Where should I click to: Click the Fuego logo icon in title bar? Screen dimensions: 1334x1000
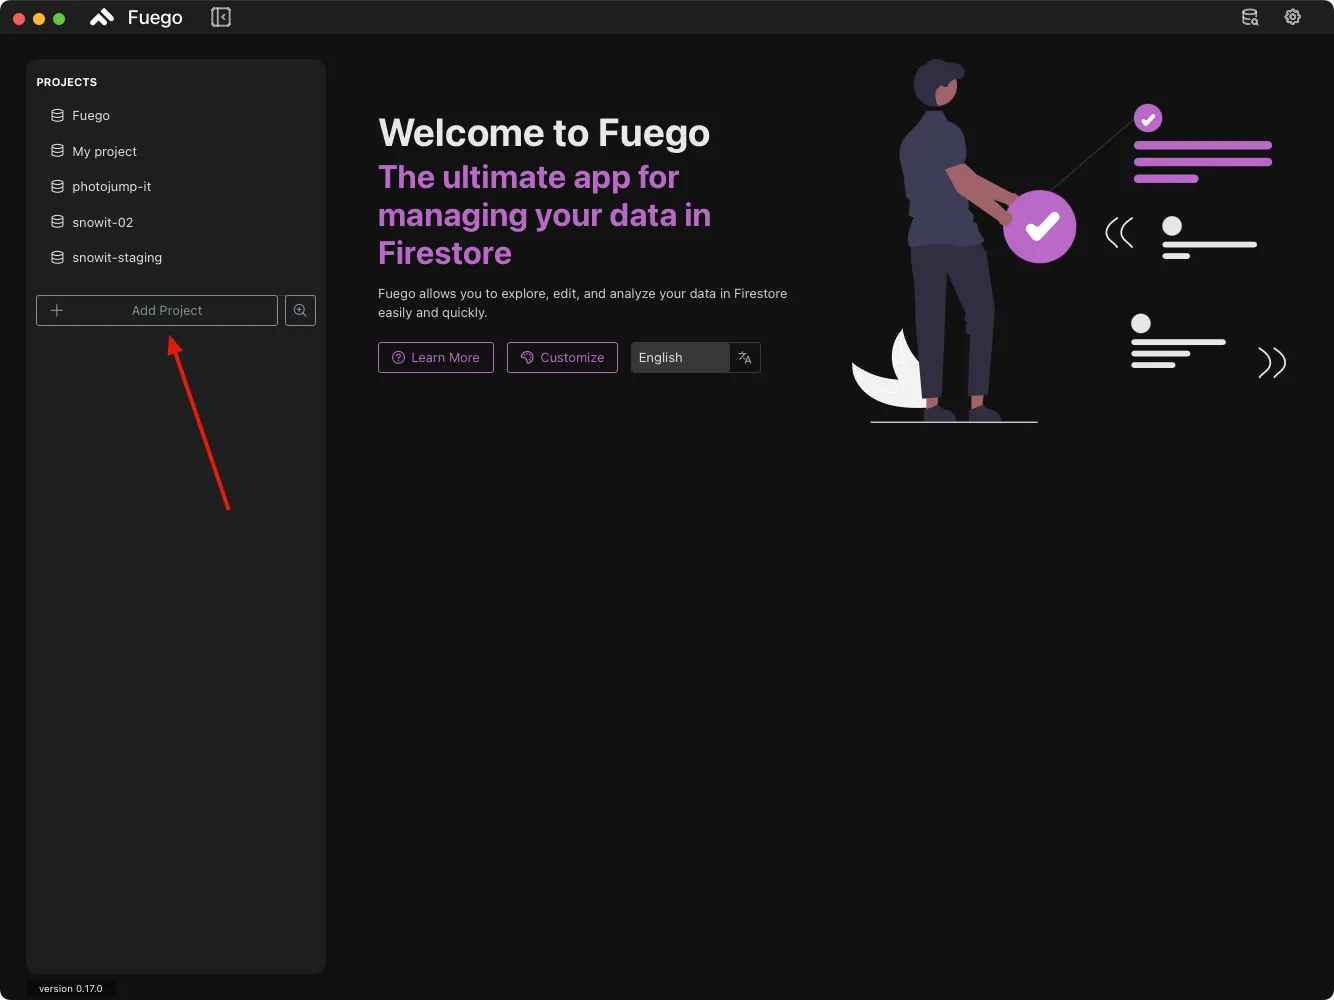point(102,17)
